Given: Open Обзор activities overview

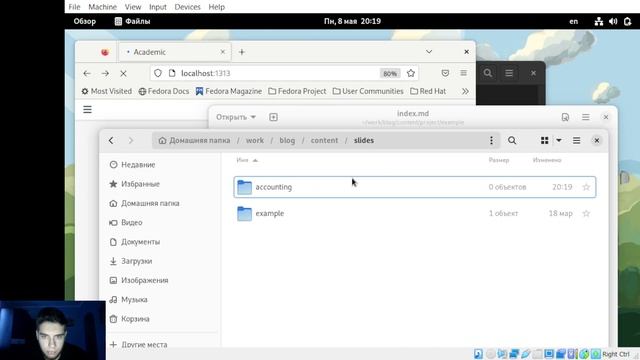Looking at the screenshot, I should point(84,21).
